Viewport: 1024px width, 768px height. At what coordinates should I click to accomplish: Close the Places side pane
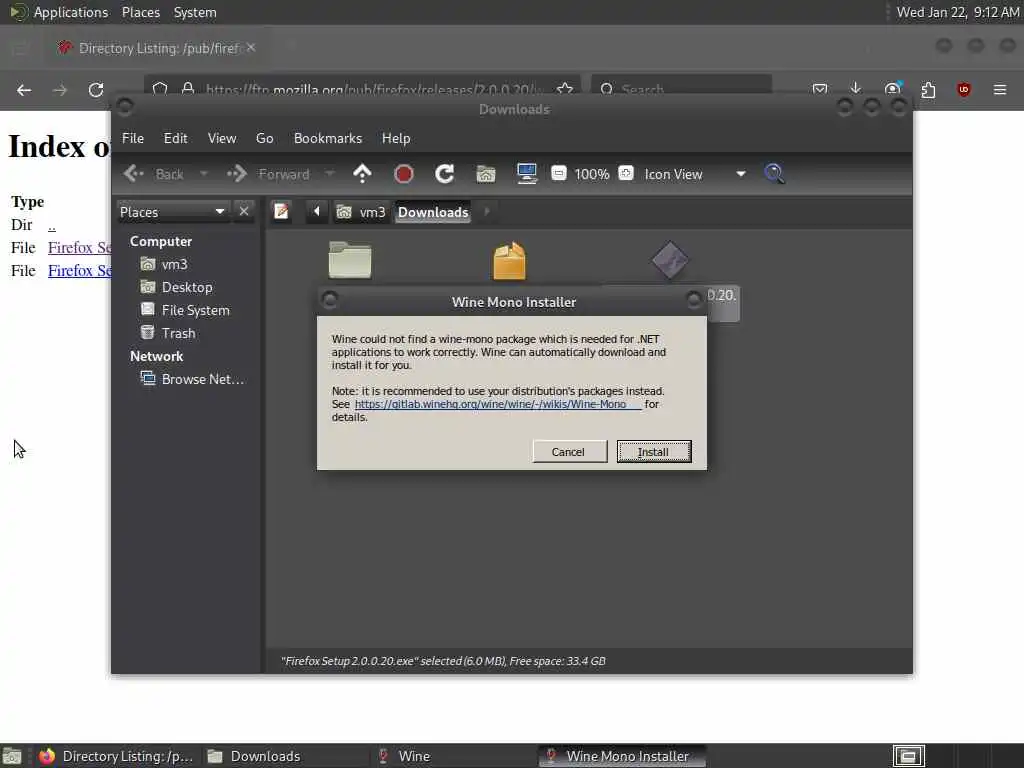244,212
